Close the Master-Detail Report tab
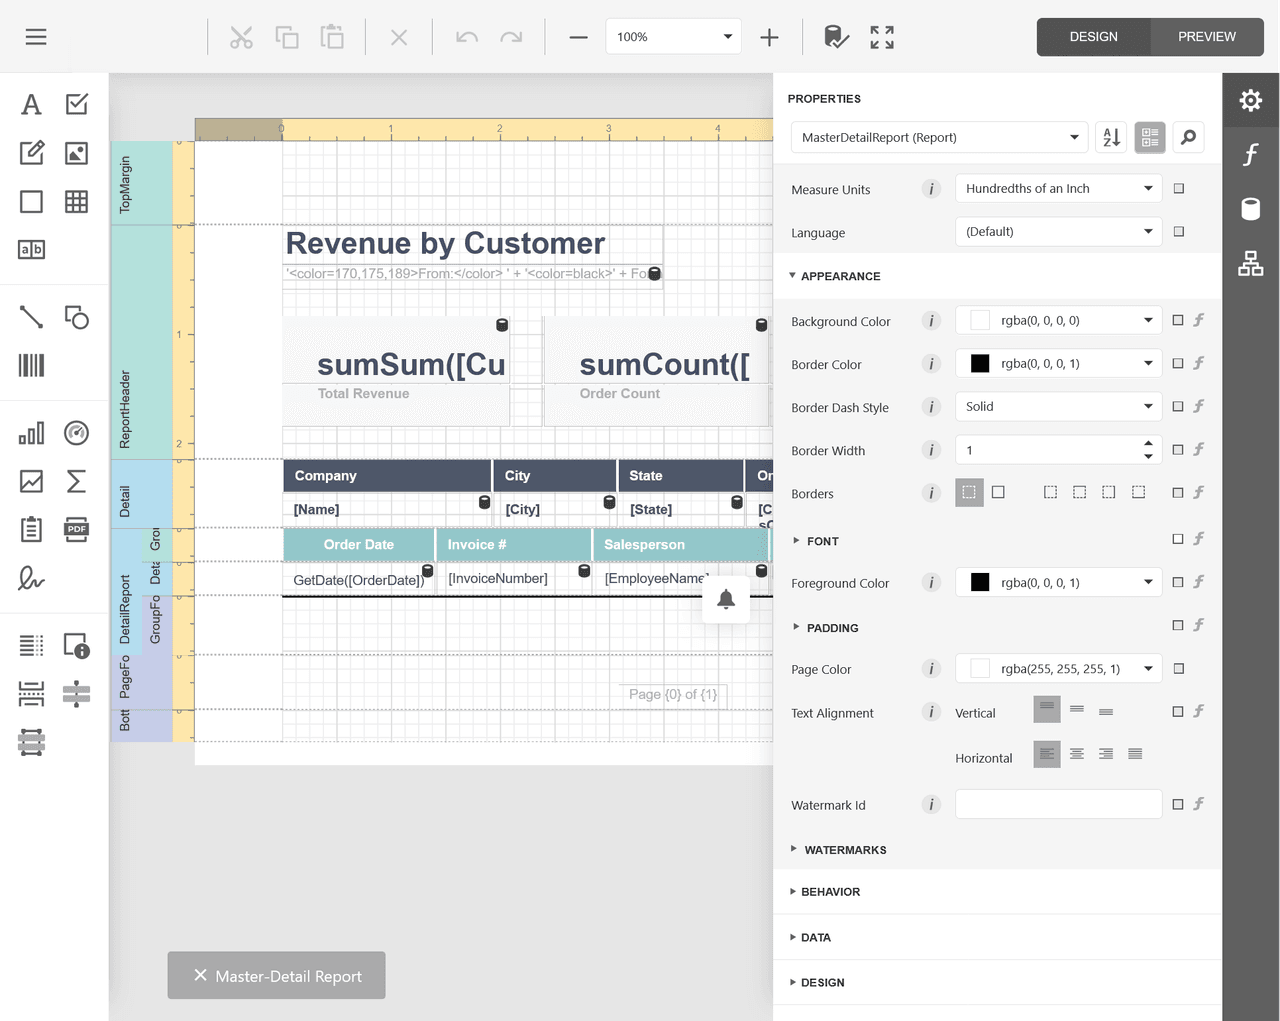 tap(200, 975)
